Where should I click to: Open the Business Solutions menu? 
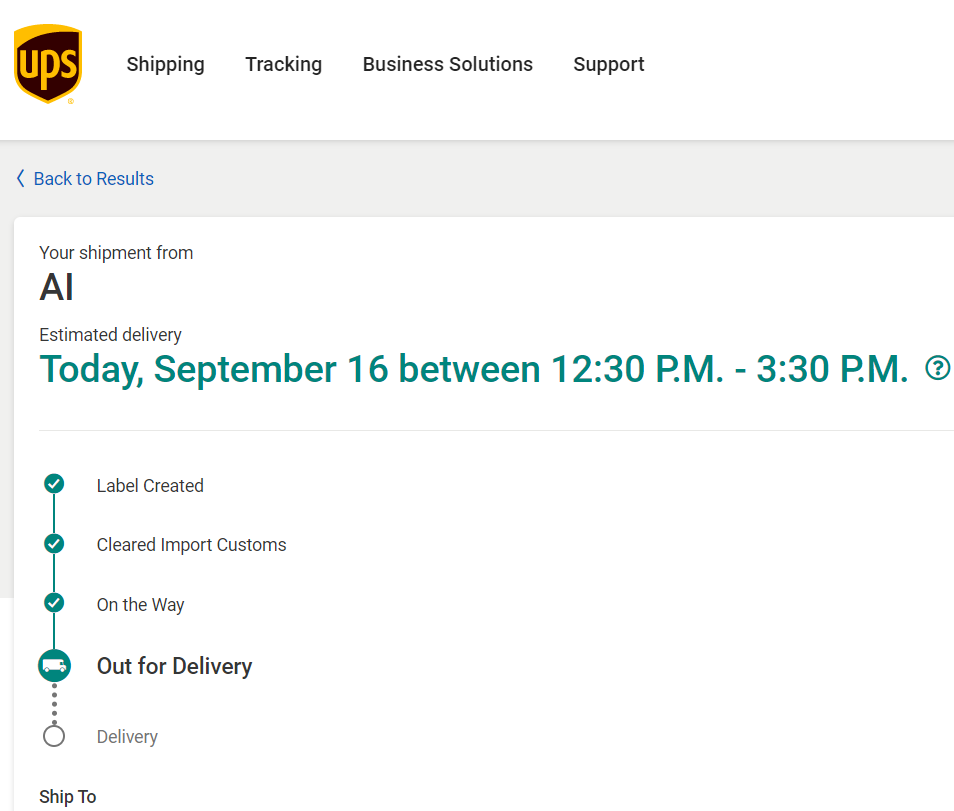[448, 64]
